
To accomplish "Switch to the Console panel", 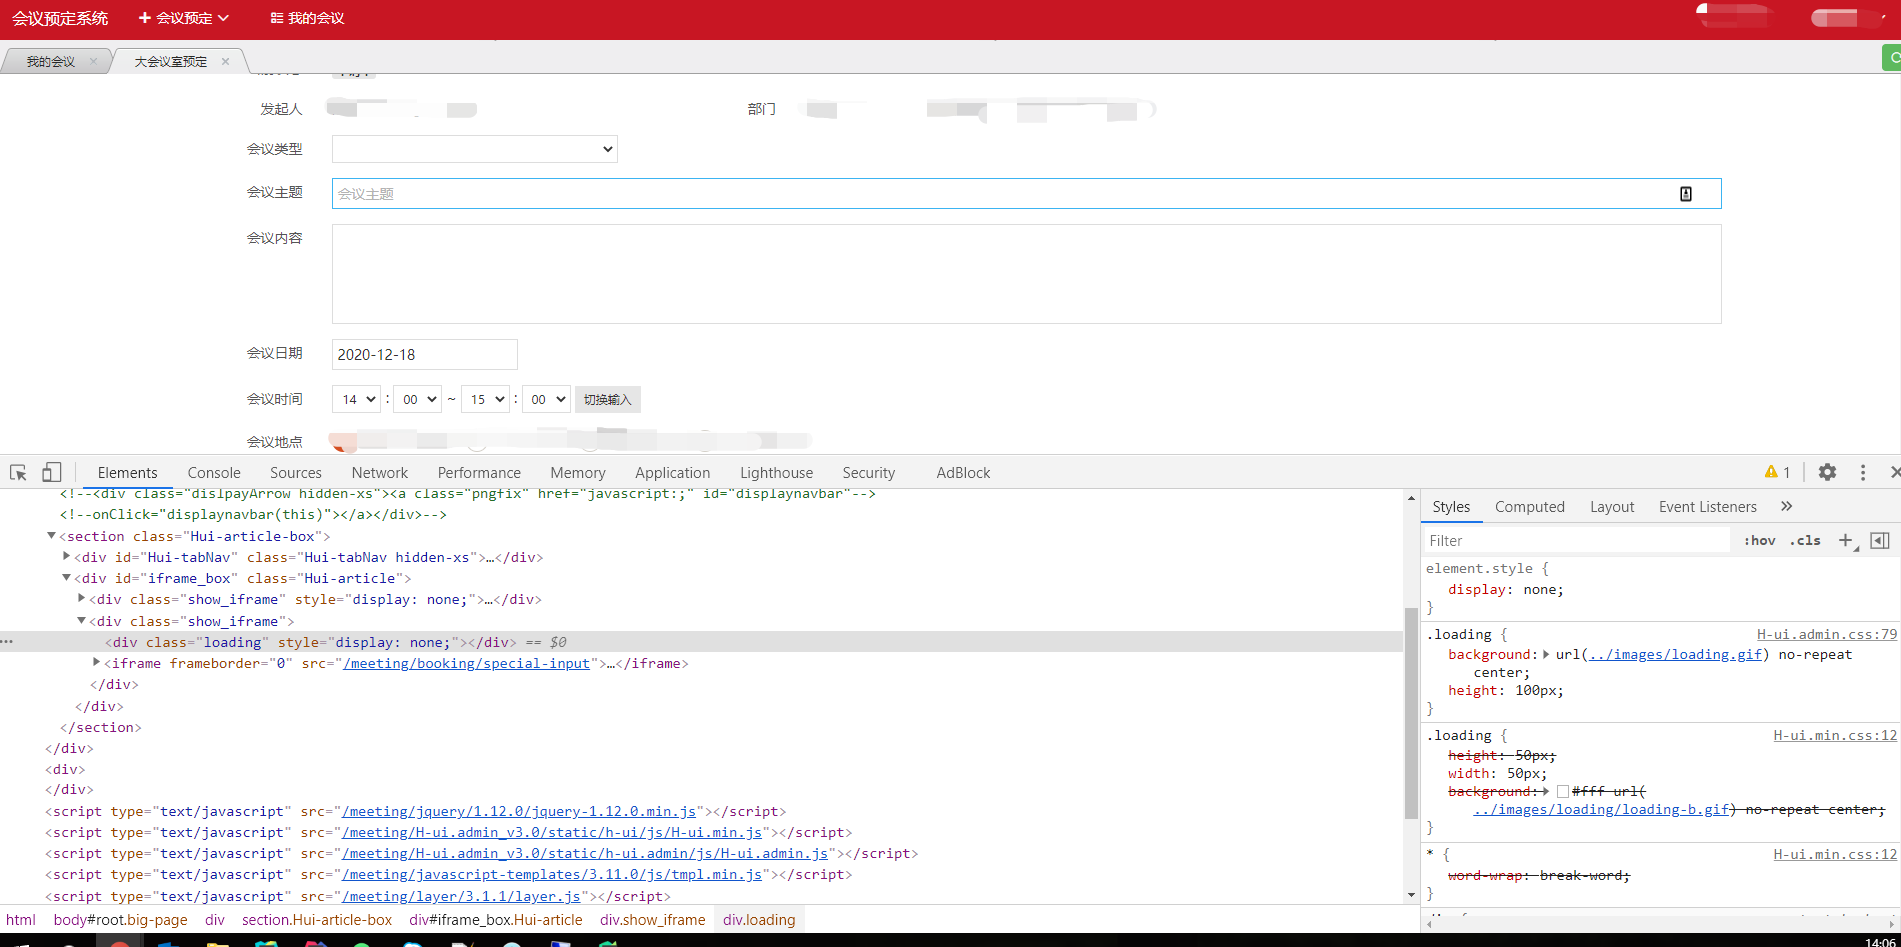I will pos(213,471).
